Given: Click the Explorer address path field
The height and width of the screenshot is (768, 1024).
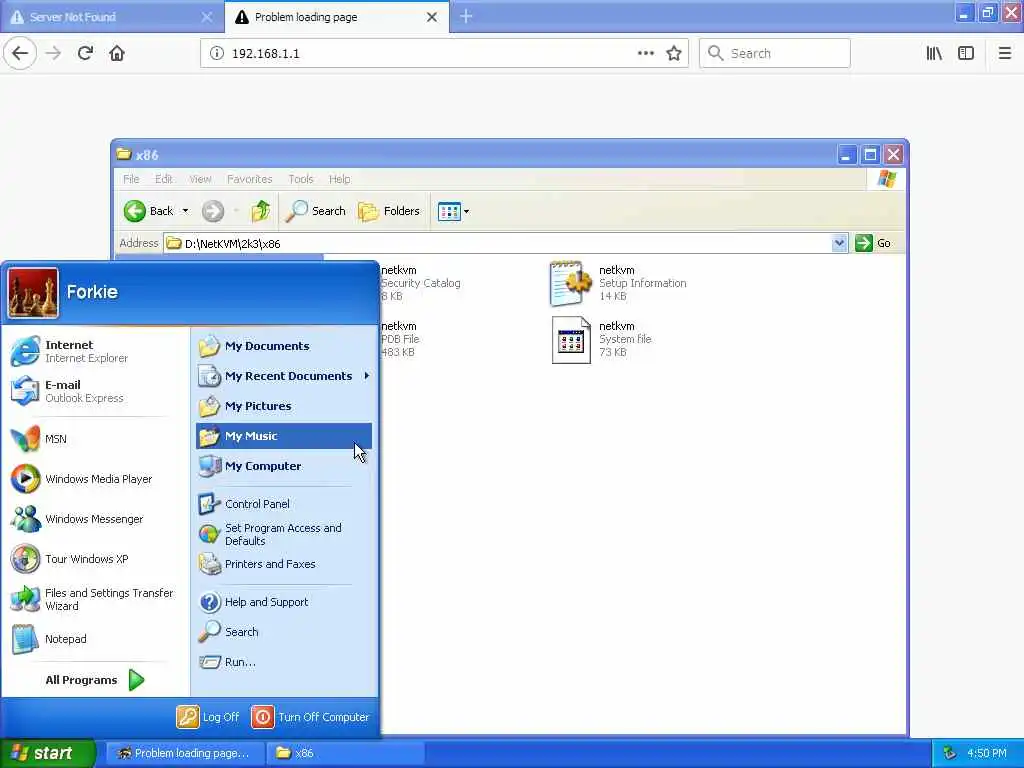Looking at the screenshot, I should [498, 243].
